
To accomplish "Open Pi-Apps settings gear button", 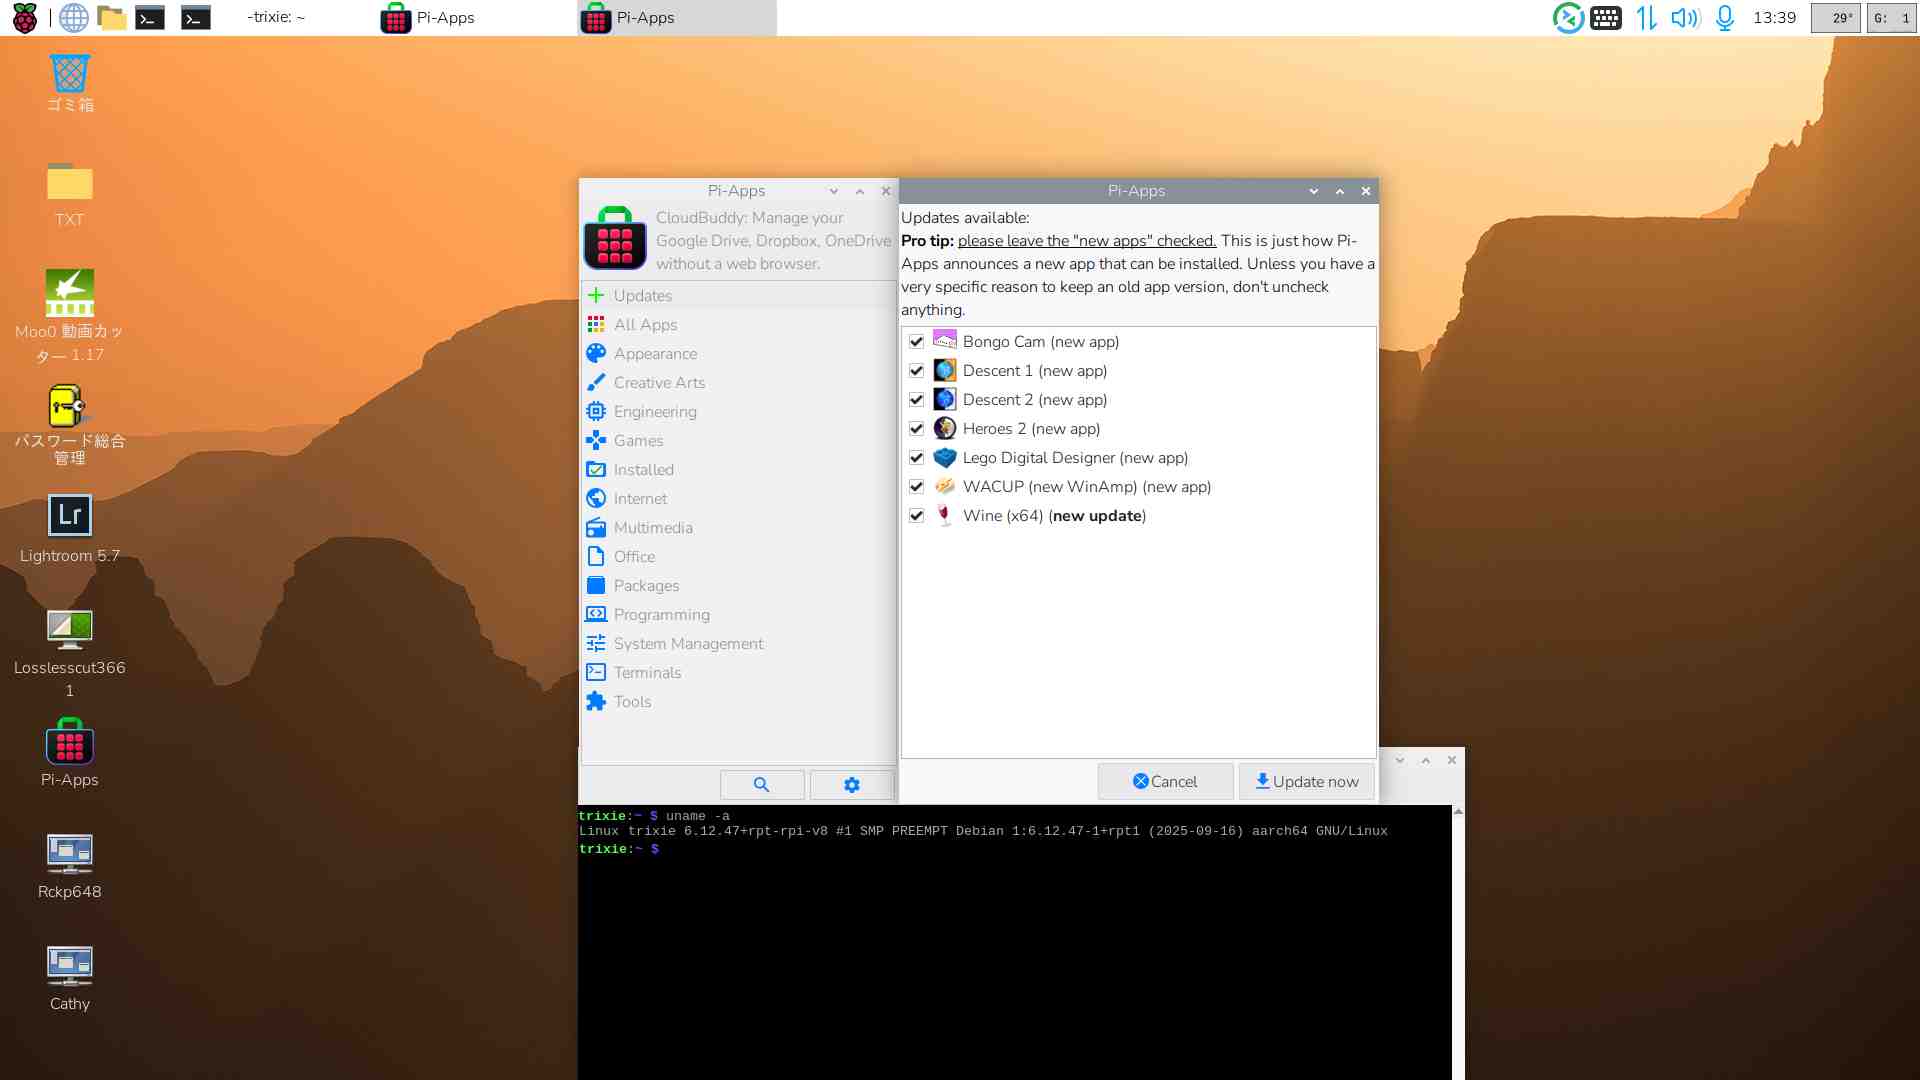I will [851, 785].
